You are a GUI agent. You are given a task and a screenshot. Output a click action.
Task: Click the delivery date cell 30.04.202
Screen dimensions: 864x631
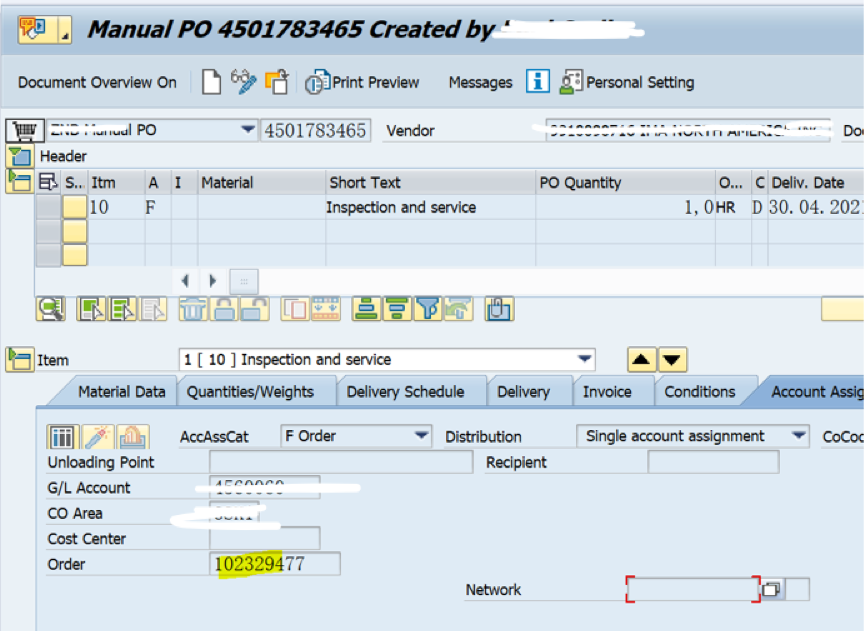coord(816,207)
